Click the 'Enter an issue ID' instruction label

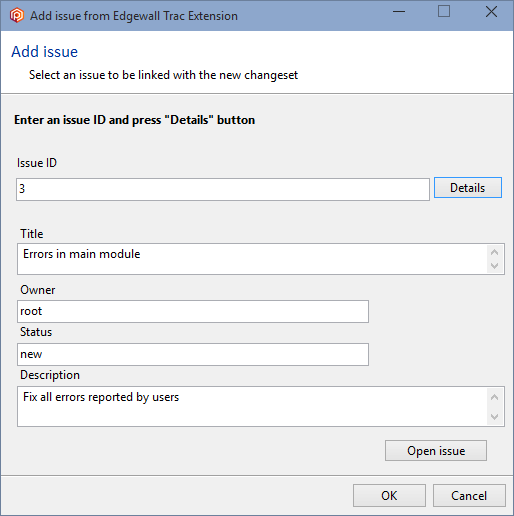coord(135,120)
